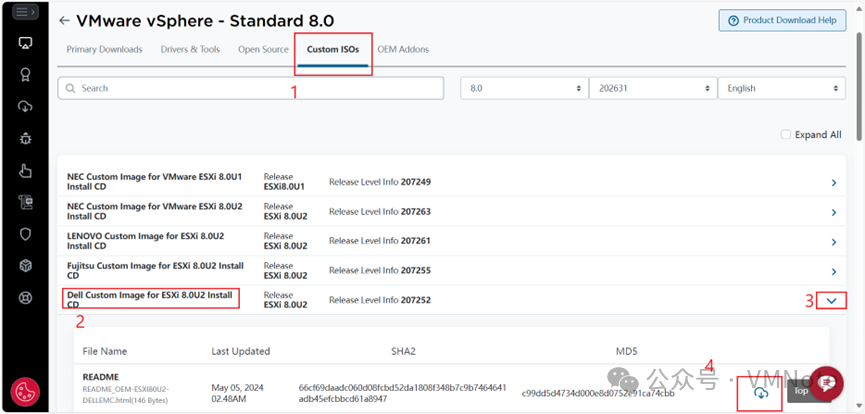The width and height of the screenshot is (865, 414).
Task: Open the 202631 release dropdown
Action: [x=653, y=88]
